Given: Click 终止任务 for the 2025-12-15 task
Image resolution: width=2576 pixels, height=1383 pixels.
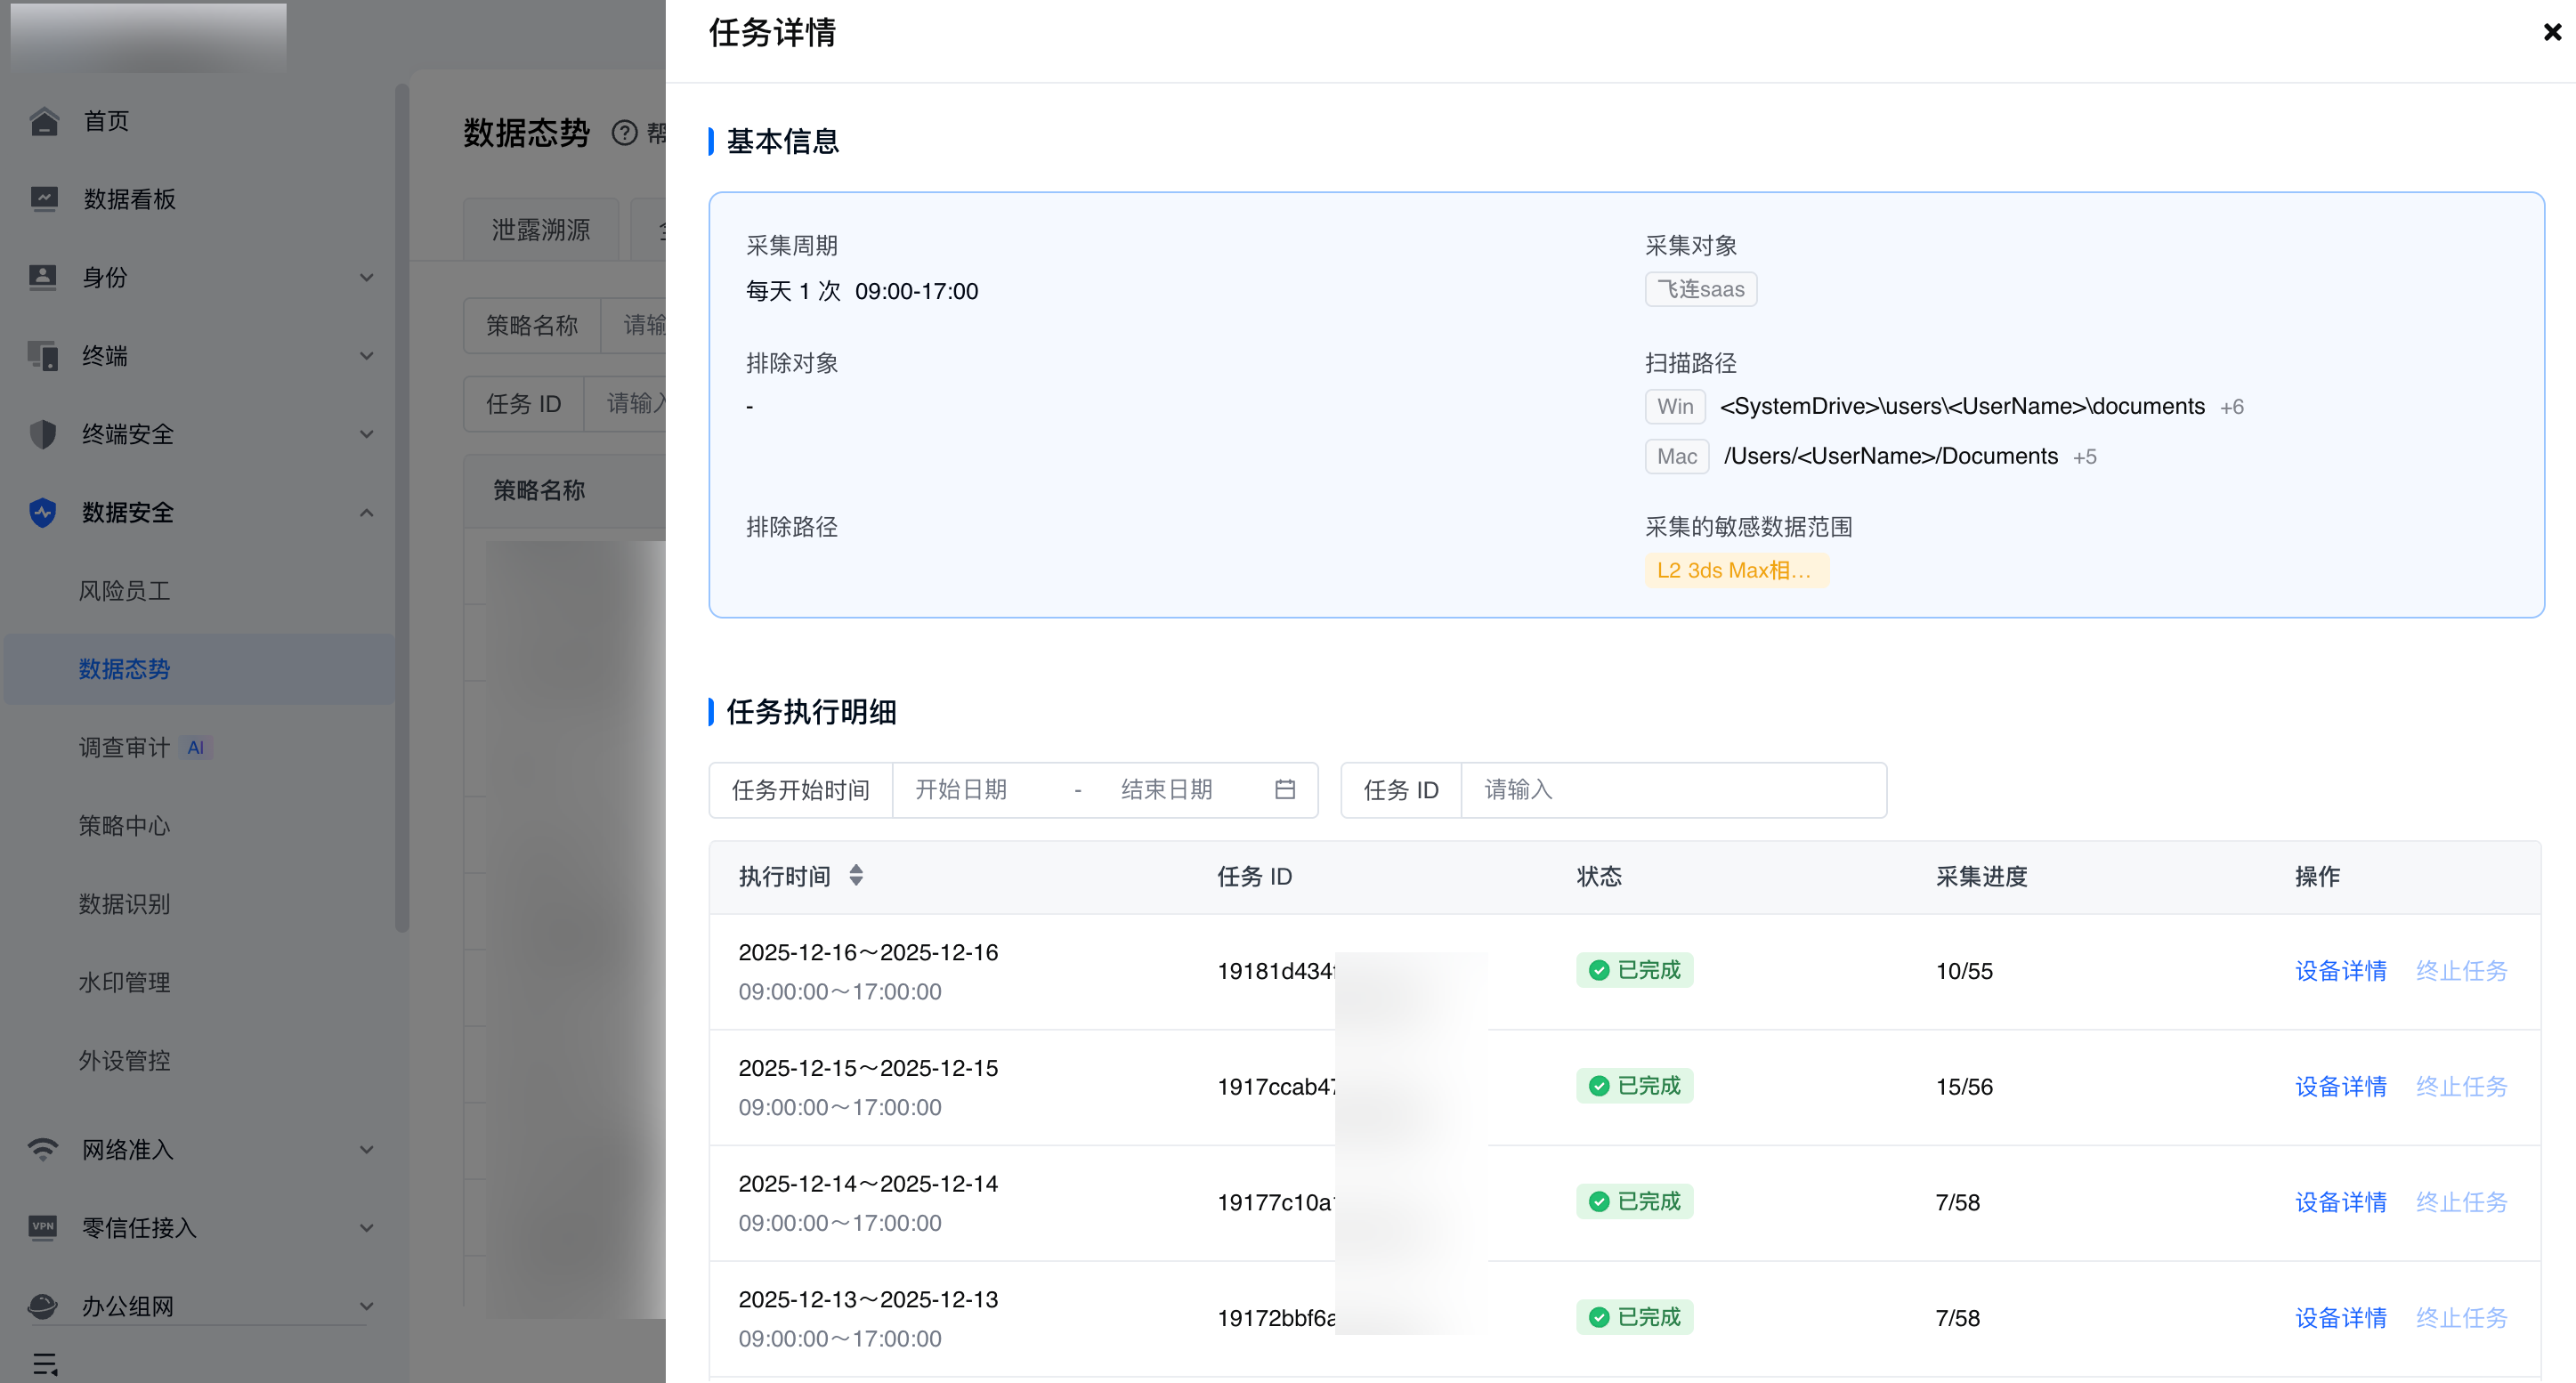Looking at the screenshot, I should point(2462,1087).
